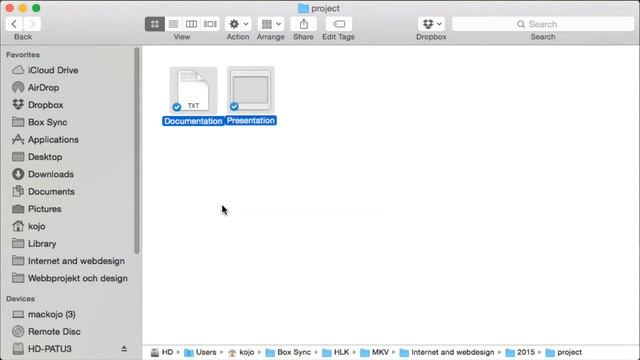Open Documents in sidebar
Image resolution: width=640 pixels, height=360 pixels.
tap(43, 191)
